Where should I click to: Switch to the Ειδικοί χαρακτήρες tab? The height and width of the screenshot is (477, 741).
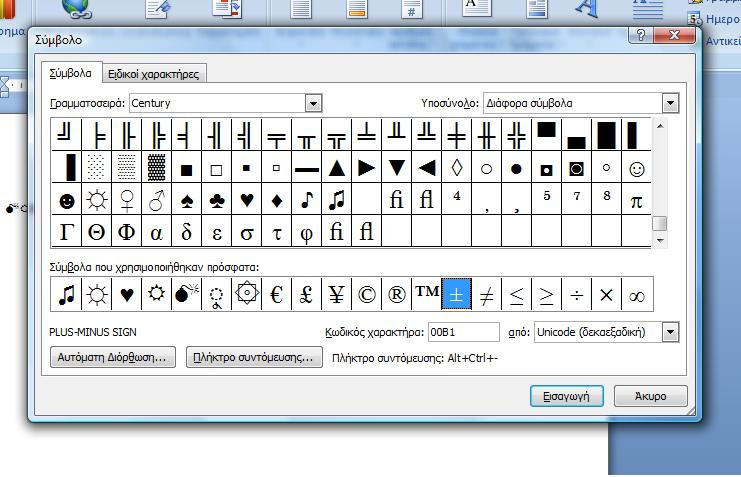tap(154, 74)
